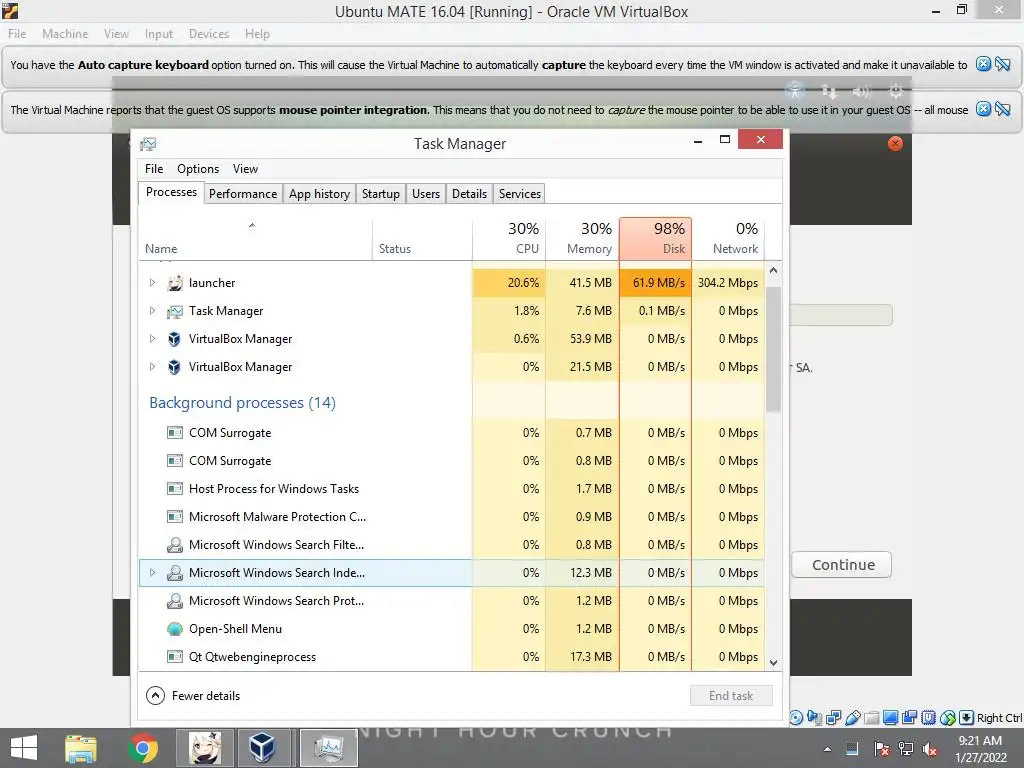1024x768 pixels.
Task: Sort processes by the Network column
Action: click(x=728, y=238)
